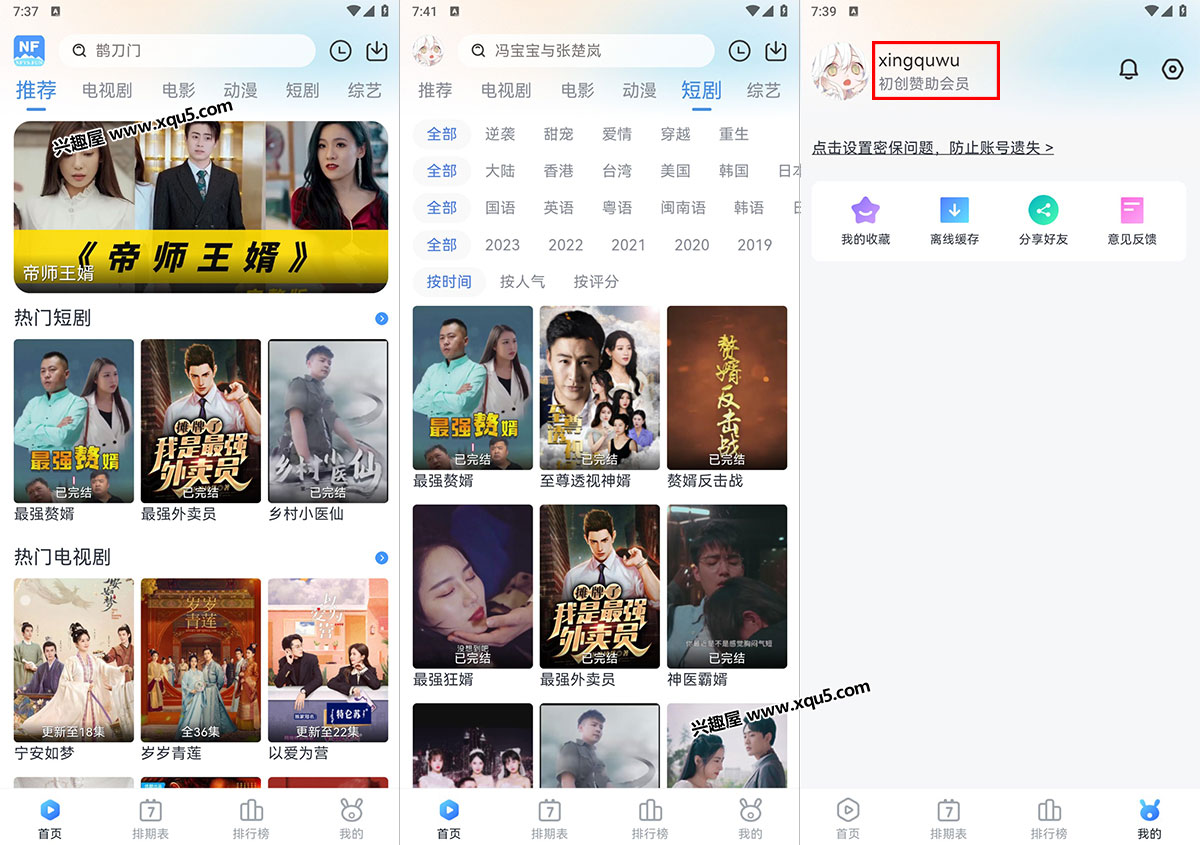Switch to 电视剧 tab in left screen

107,90
